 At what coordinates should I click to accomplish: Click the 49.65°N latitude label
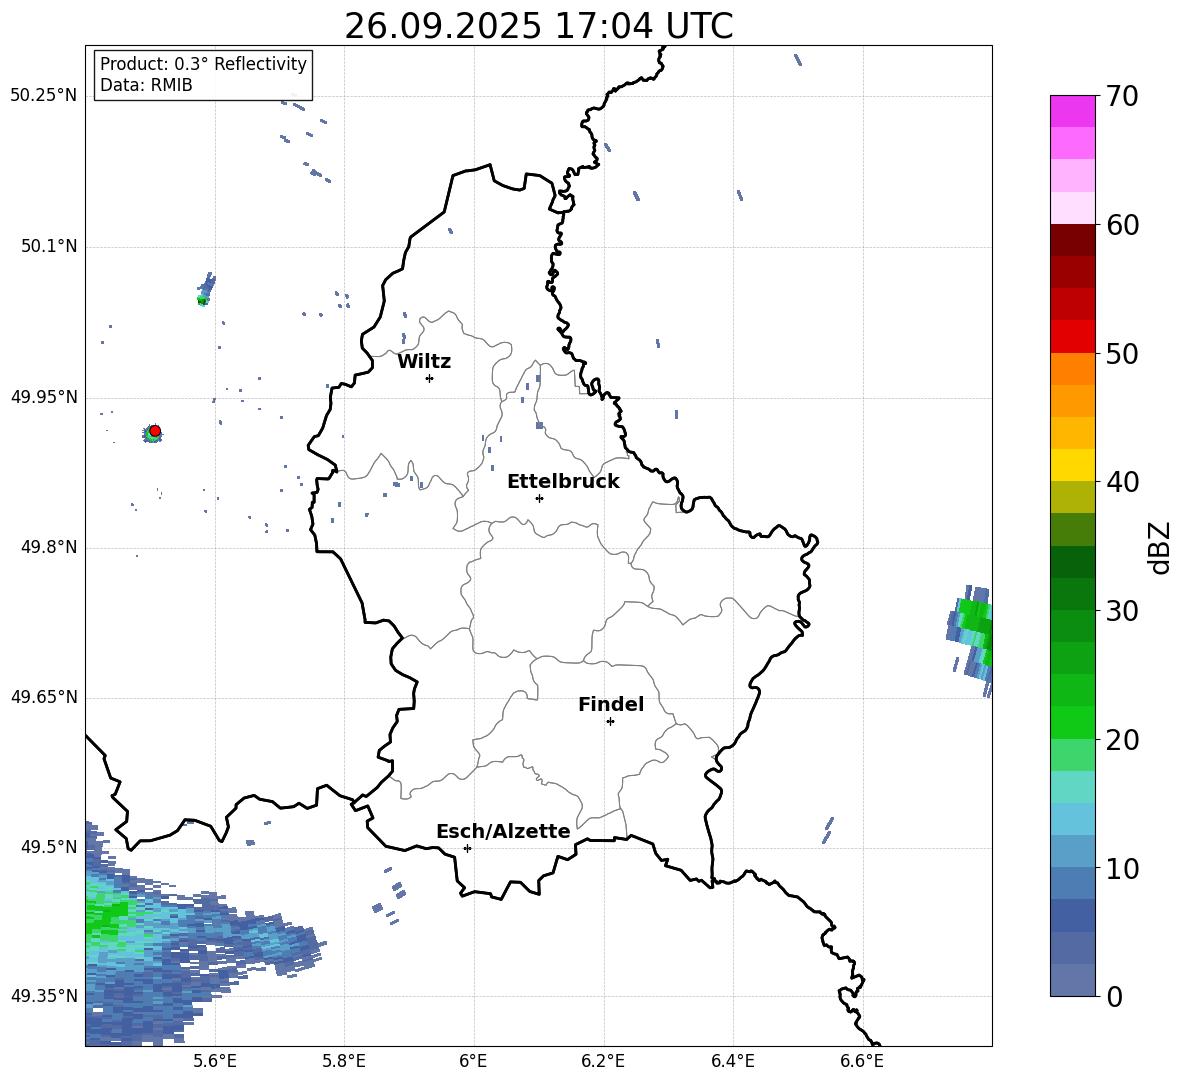click(44, 696)
